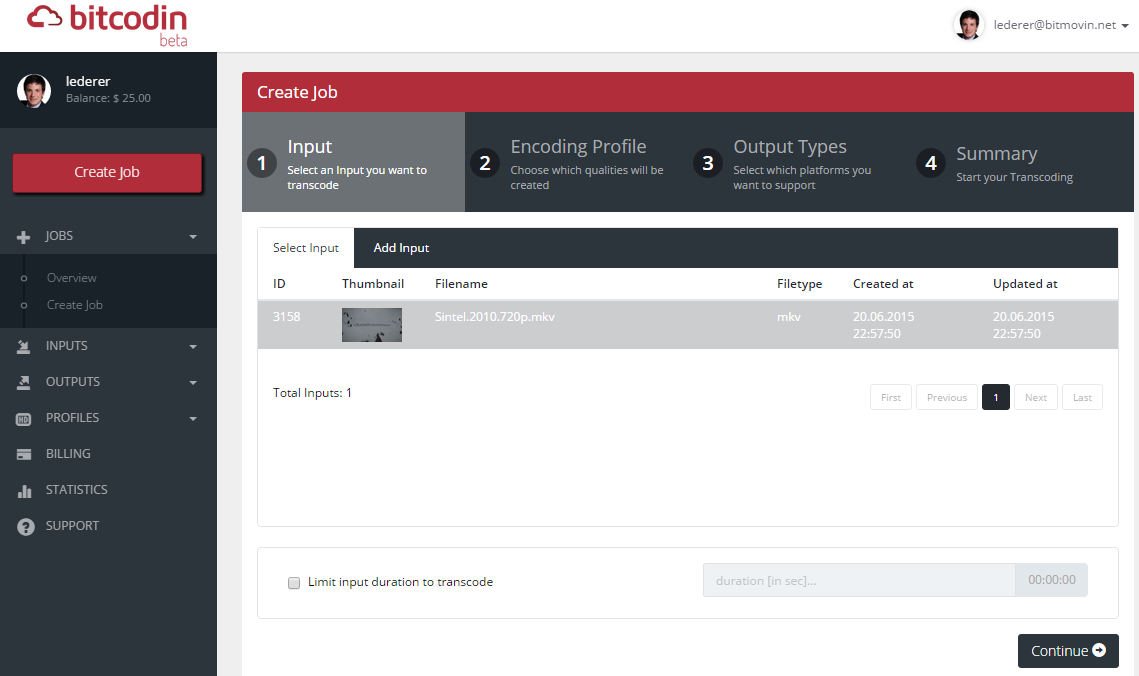Expand the INPUTS menu arrow
The image size is (1139, 676).
(193, 347)
